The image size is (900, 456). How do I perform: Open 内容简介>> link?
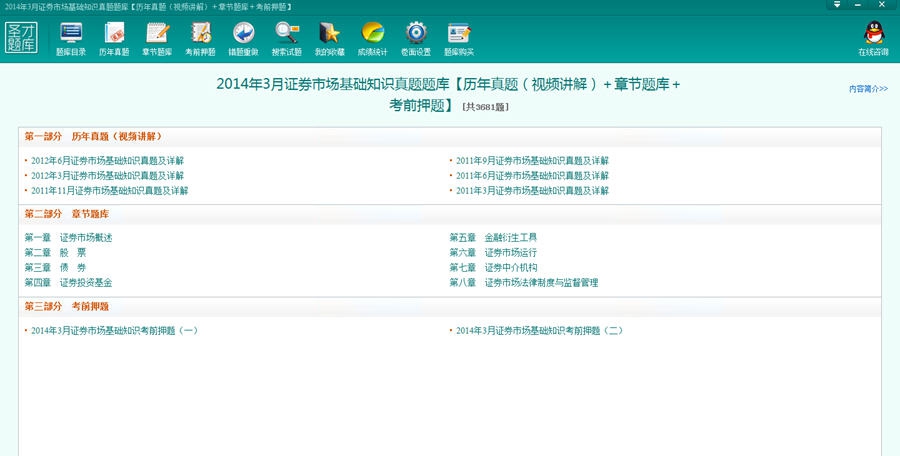click(x=868, y=89)
